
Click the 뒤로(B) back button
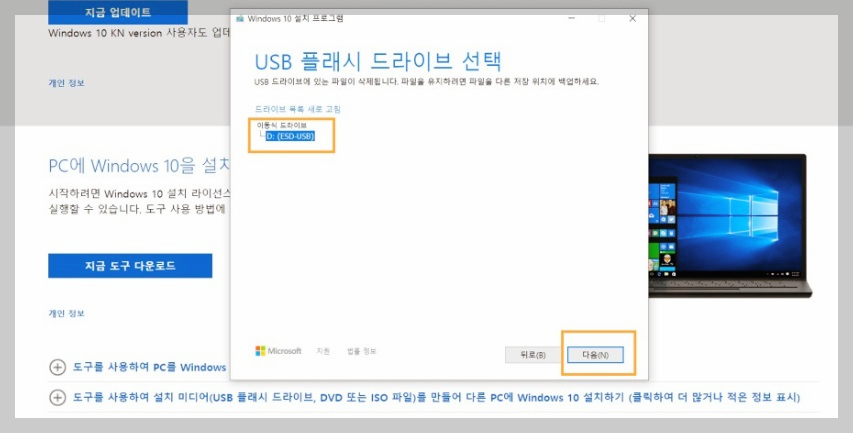(x=533, y=355)
